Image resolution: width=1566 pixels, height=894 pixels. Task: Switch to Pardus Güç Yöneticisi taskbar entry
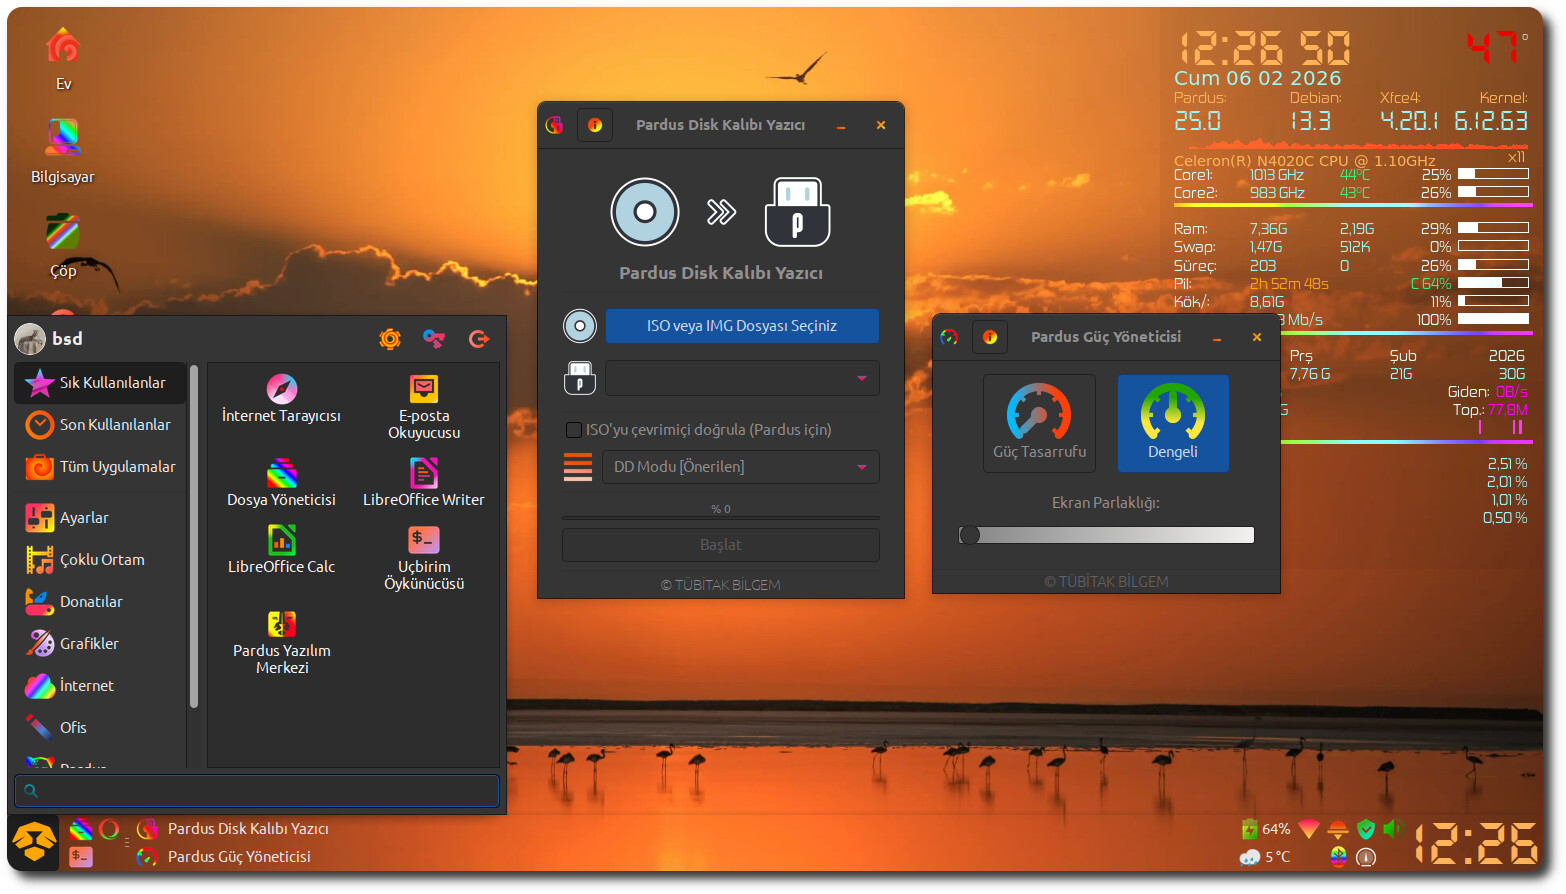pos(238,857)
